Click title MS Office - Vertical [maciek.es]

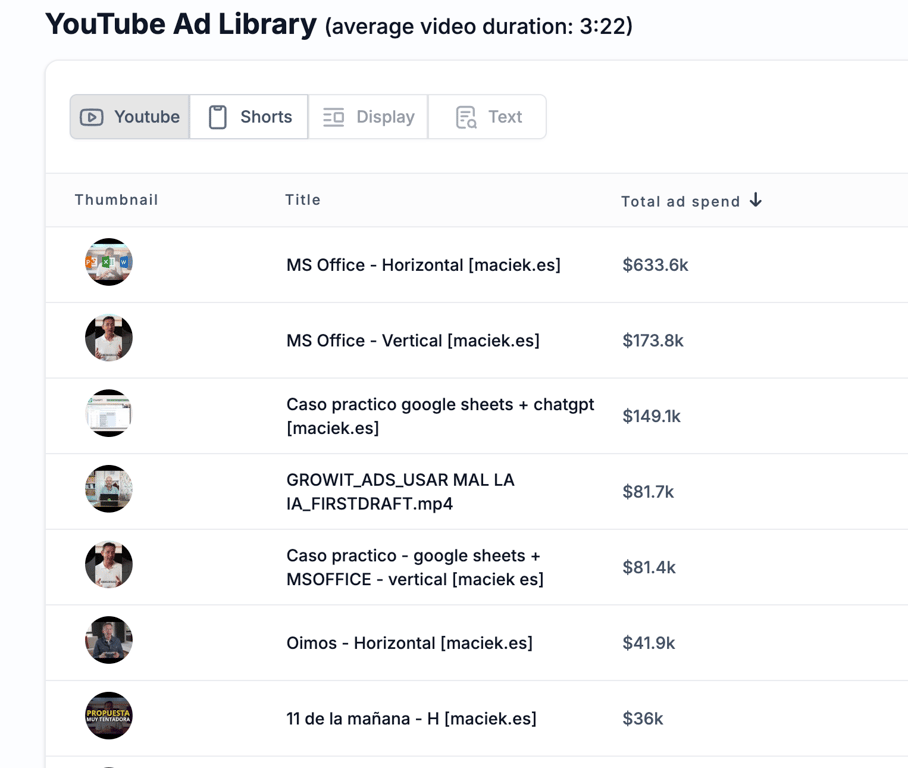(x=413, y=341)
